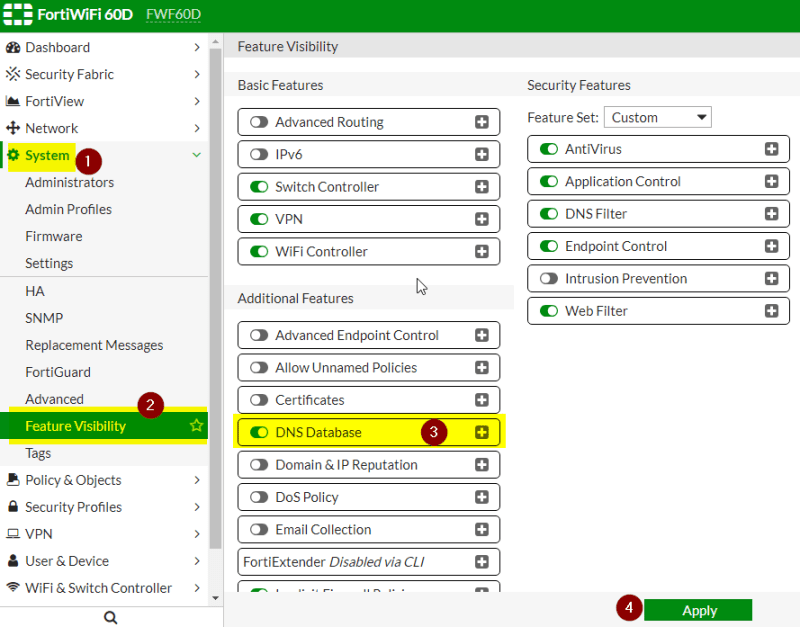Viewport: 800px width, 627px height.
Task: Click the Fortinet logo in header
Action: coord(18,14)
